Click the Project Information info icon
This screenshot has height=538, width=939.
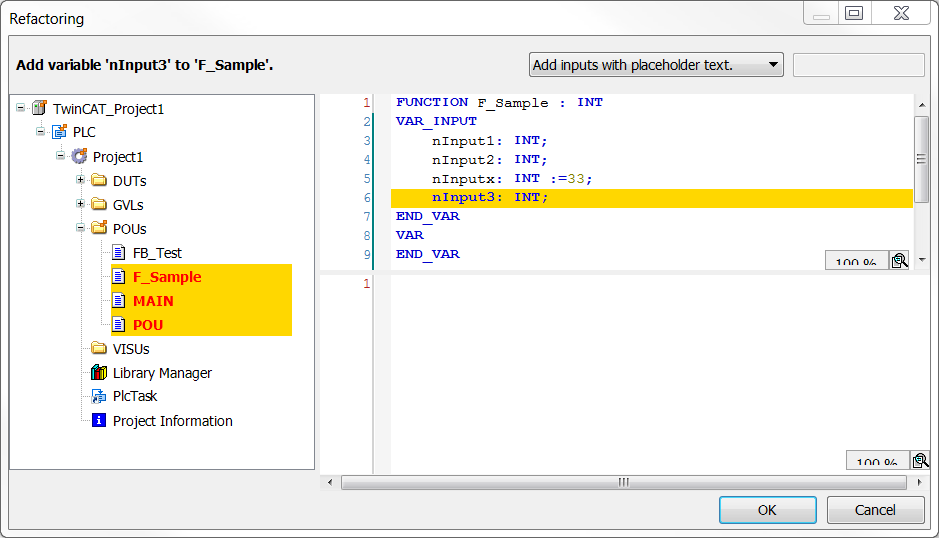[99, 420]
